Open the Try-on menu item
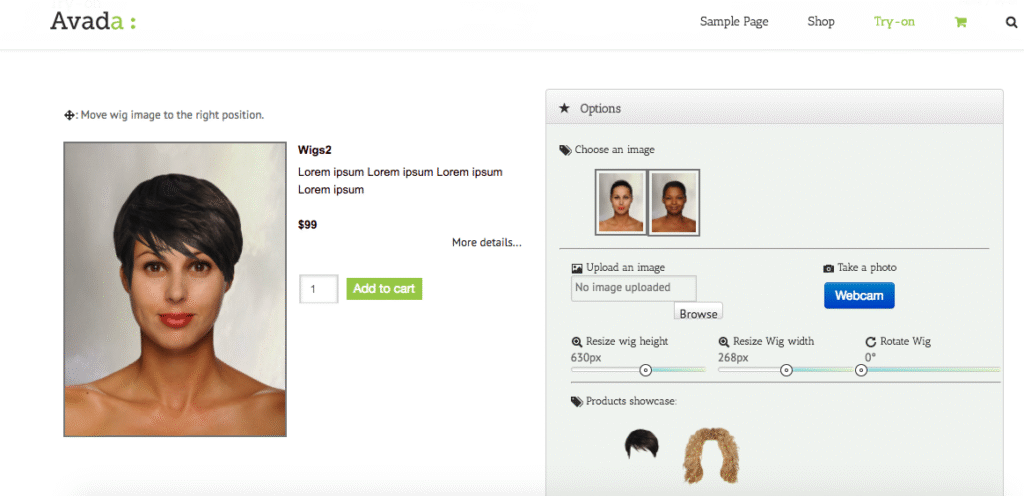This screenshot has width=1024, height=496. coord(894,22)
